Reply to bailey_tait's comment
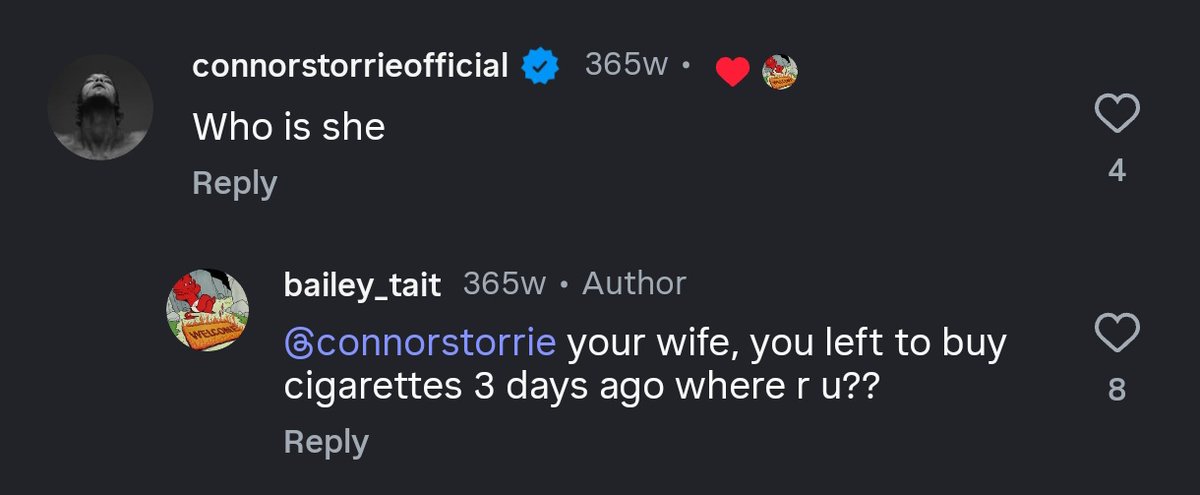Image resolution: width=1200 pixels, height=495 pixels. coord(326,441)
